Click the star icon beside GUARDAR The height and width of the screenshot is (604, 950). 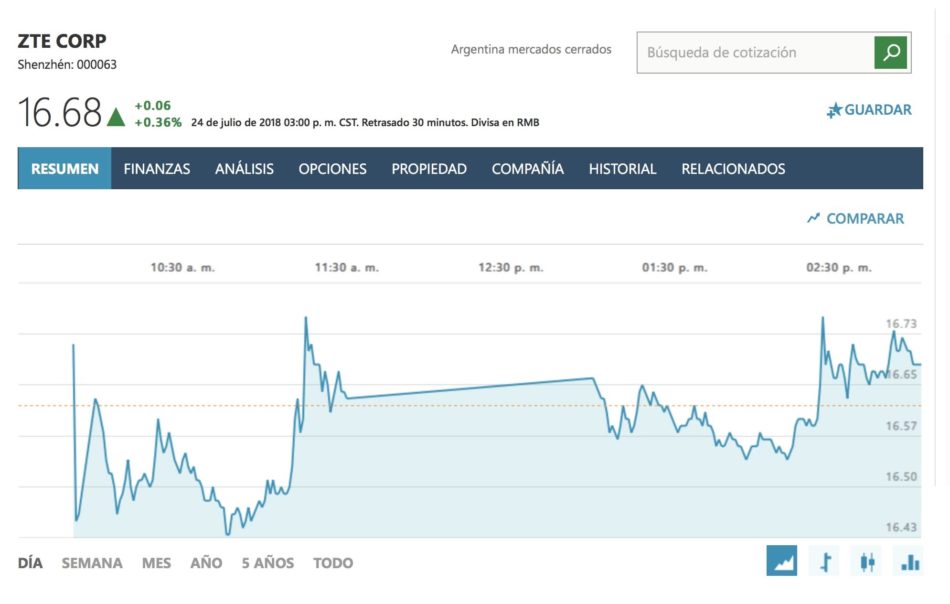(834, 110)
